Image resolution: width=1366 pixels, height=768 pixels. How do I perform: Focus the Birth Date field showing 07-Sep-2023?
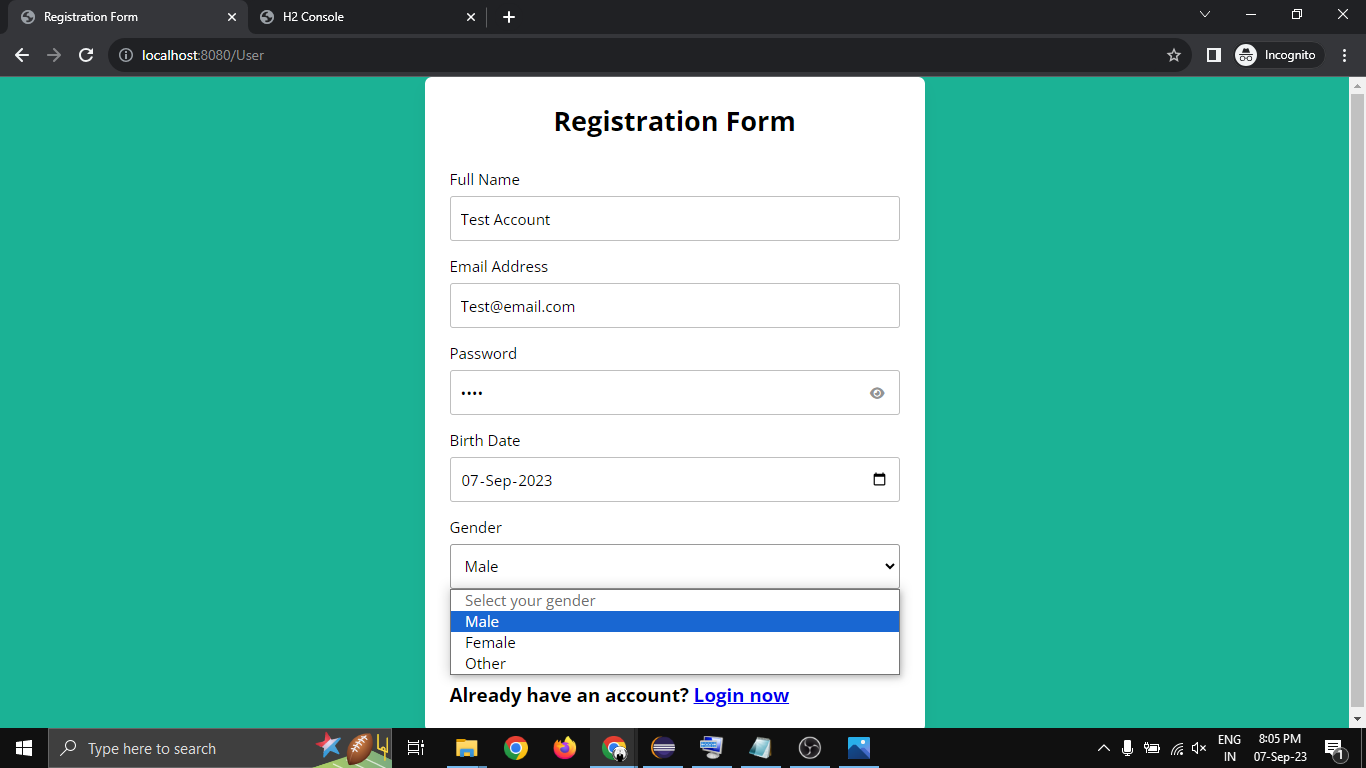(675, 480)
